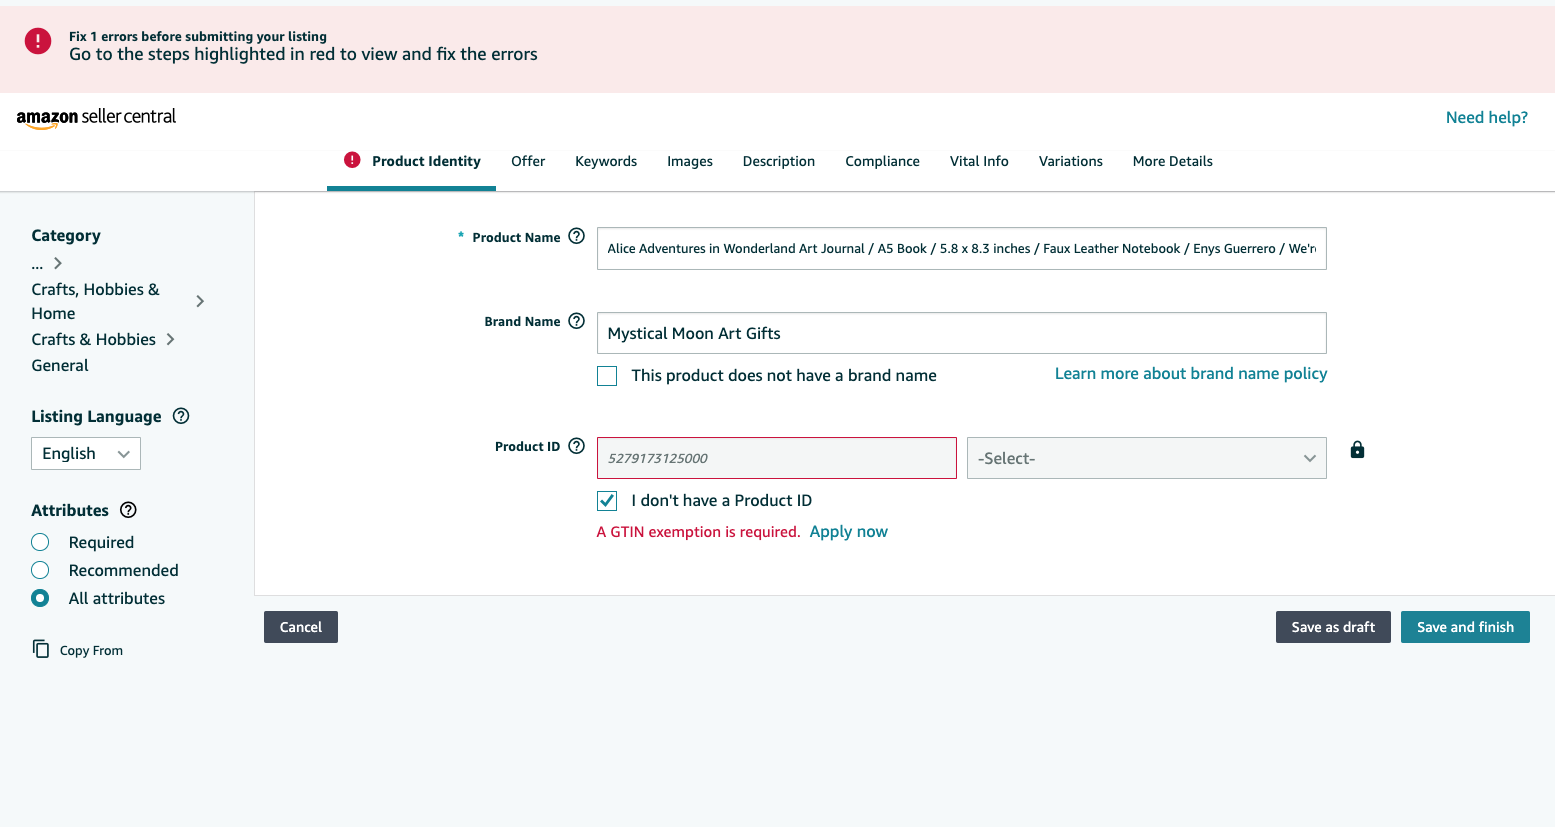Click the Save and finish button

coord(1465,627)
